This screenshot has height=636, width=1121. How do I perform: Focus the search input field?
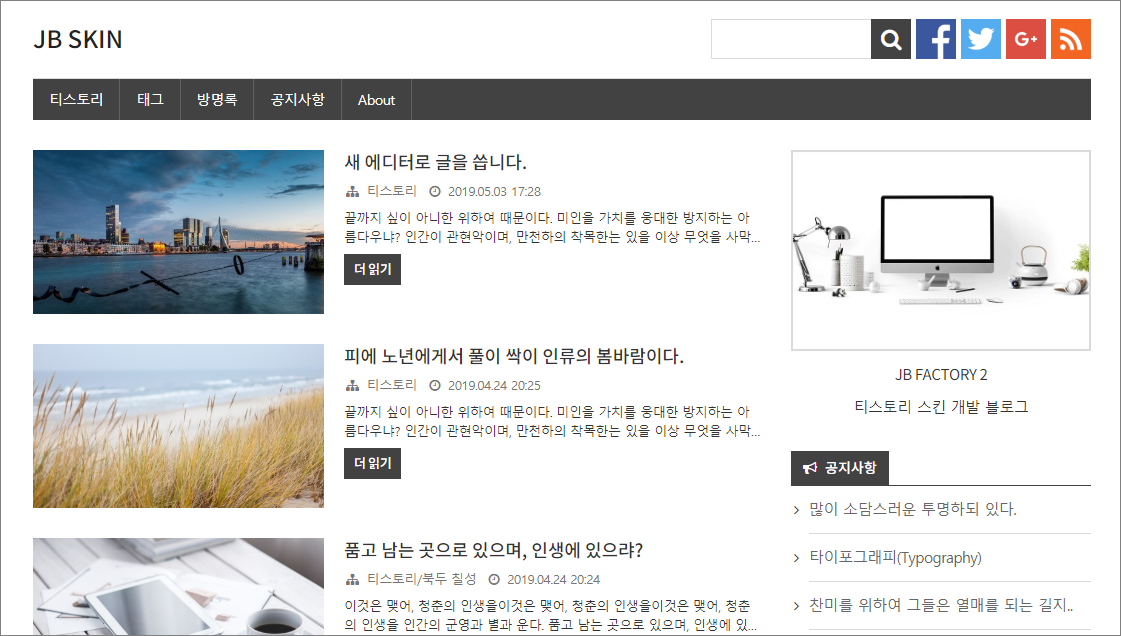pos(791,39)
